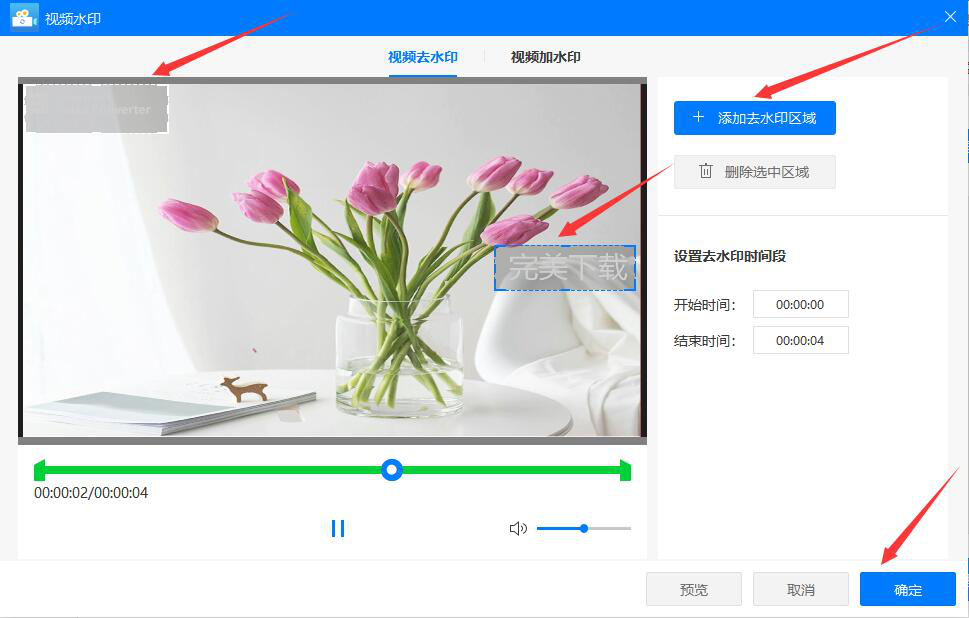Click the video watermark app logo icon
Viewport: 969px width, 618px height.
(x=24, y=18)
